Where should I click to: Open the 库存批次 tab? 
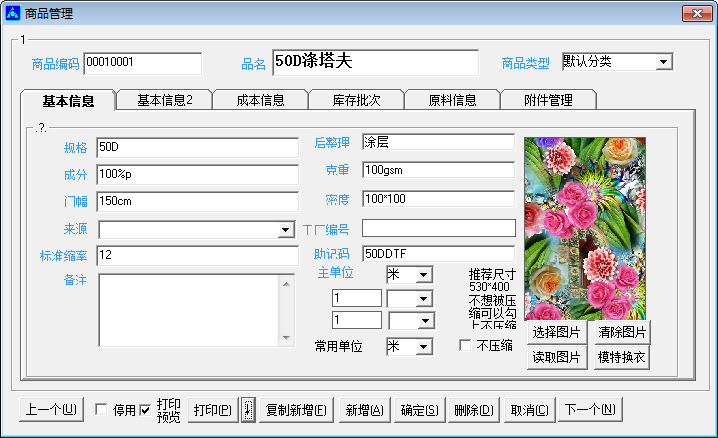click(356, 100)
